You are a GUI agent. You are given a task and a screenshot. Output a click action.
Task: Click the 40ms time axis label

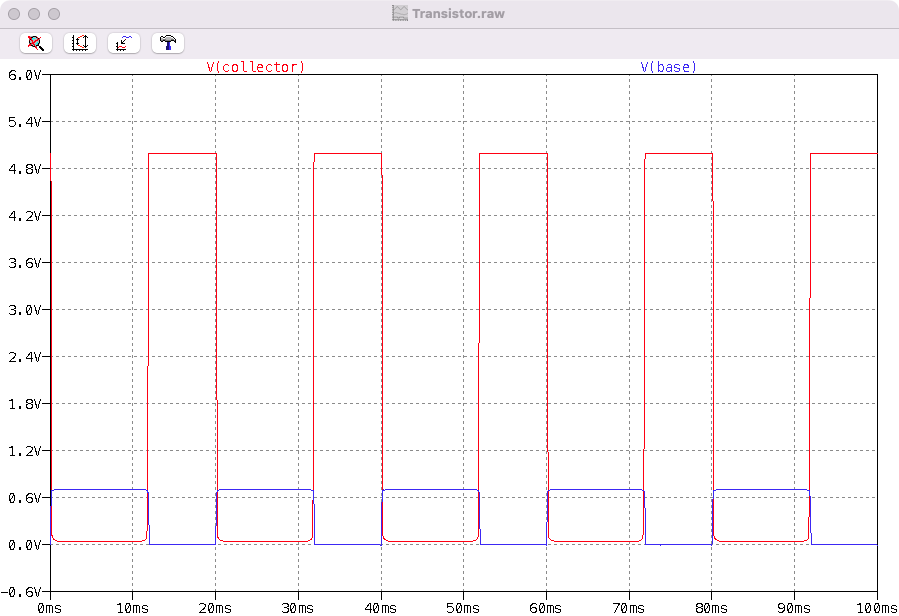point(381,608)
